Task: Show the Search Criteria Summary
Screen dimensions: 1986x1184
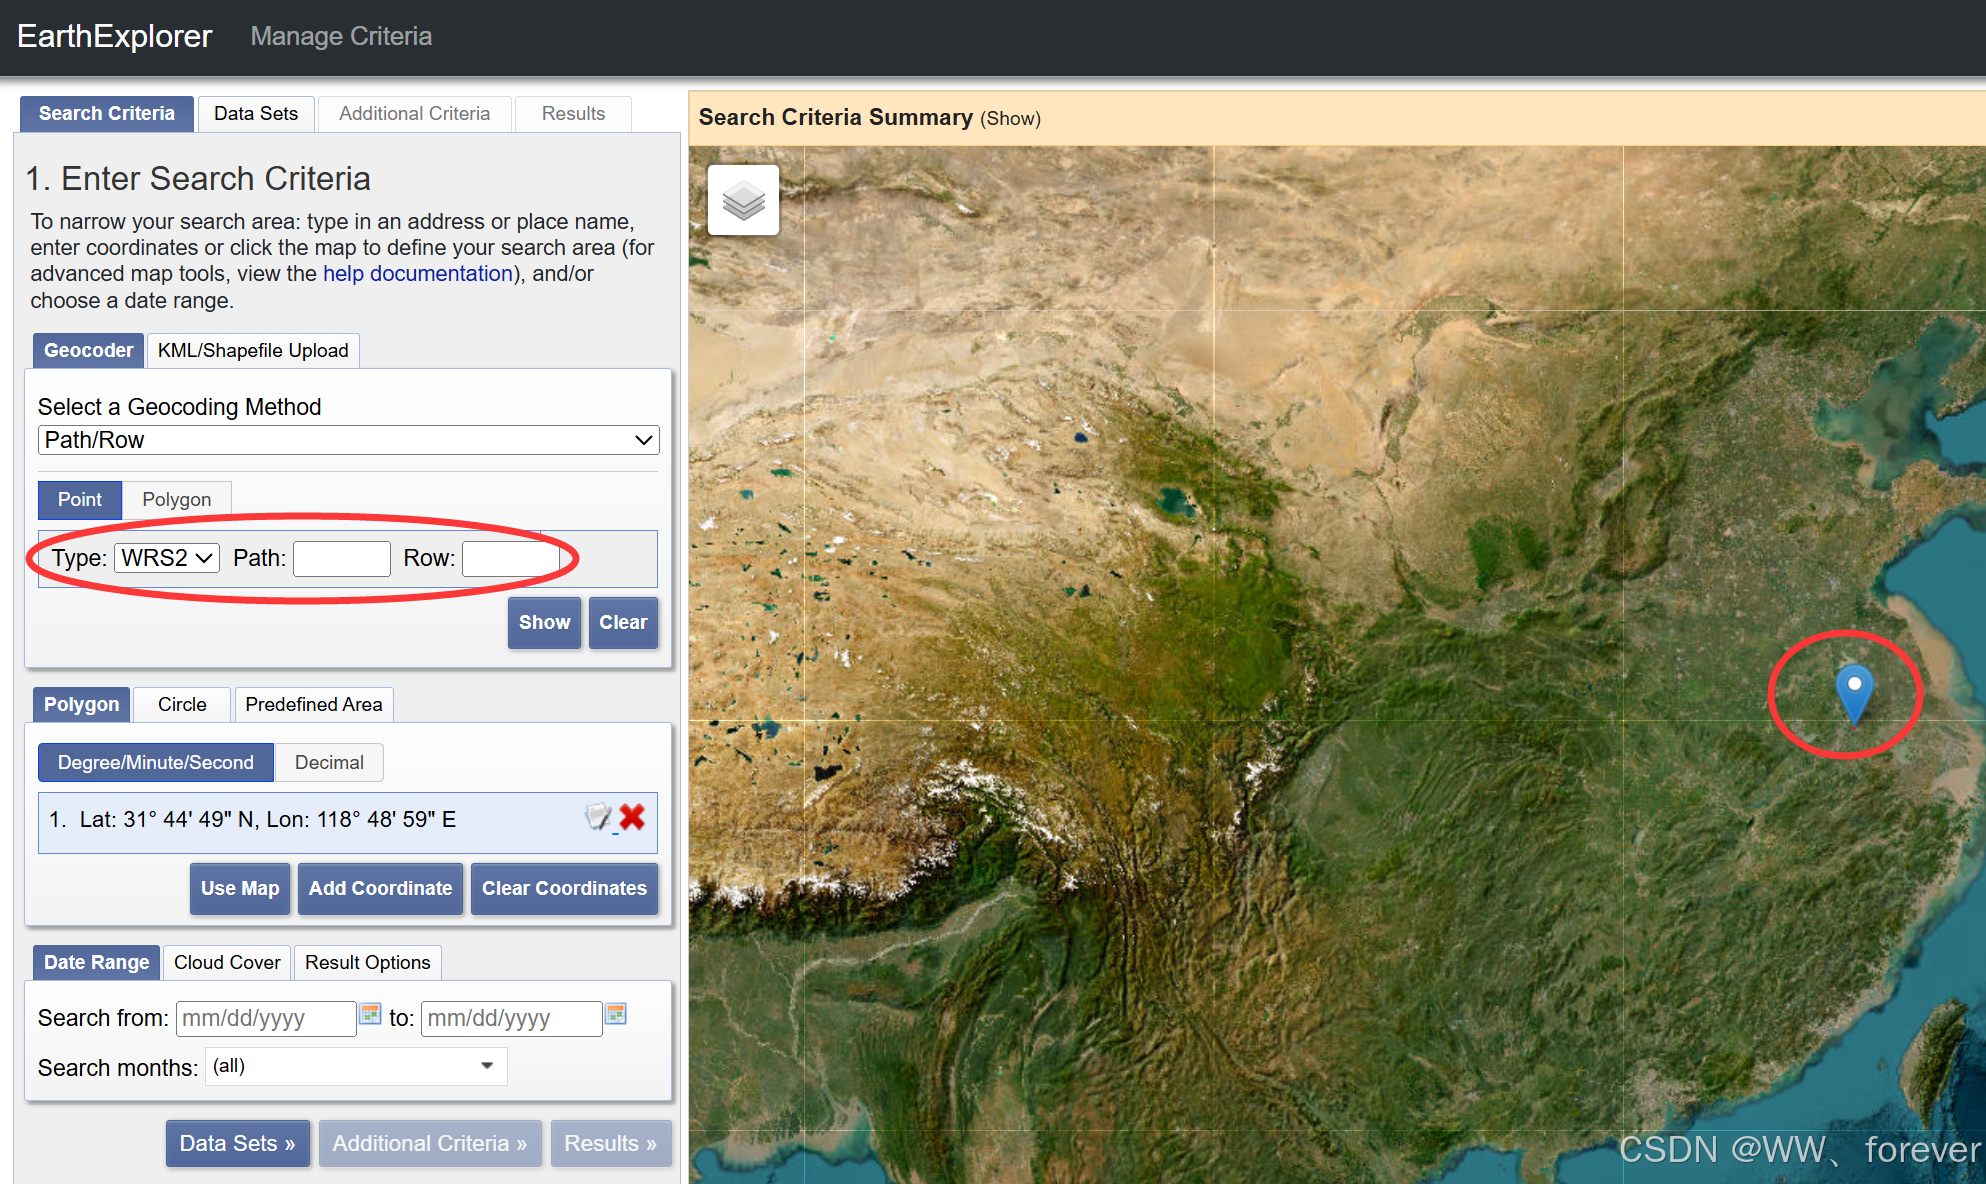Action: tap(1010, 119)
